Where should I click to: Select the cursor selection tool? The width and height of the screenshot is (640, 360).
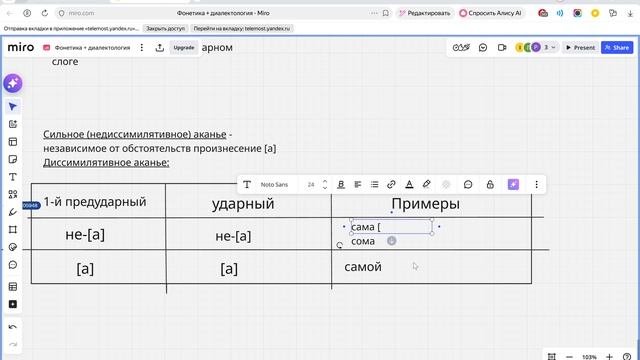(x=13, y=107)
